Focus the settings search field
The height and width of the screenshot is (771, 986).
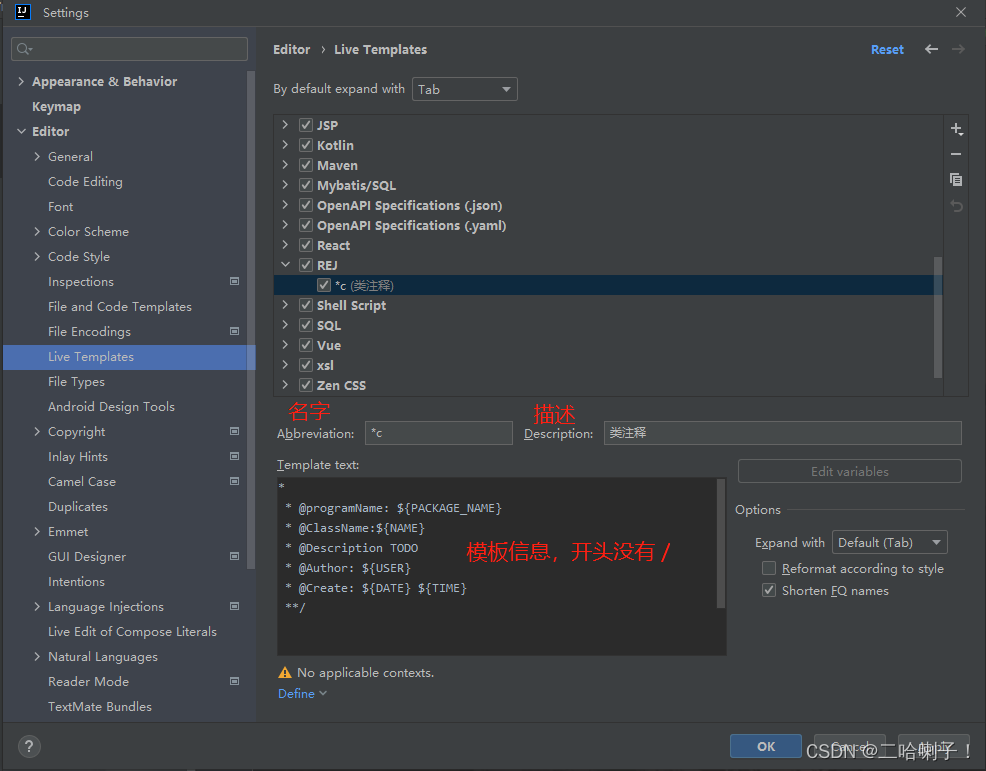point(129,49)
